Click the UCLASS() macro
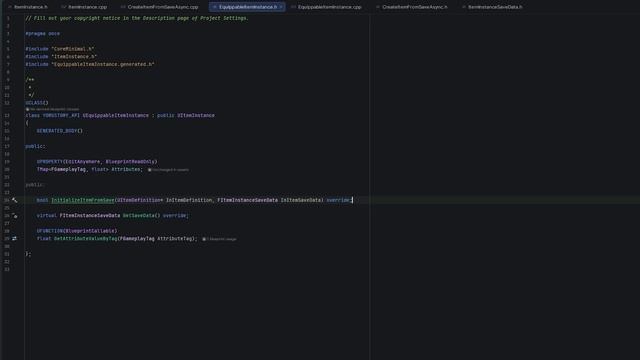 click(37, 103)
